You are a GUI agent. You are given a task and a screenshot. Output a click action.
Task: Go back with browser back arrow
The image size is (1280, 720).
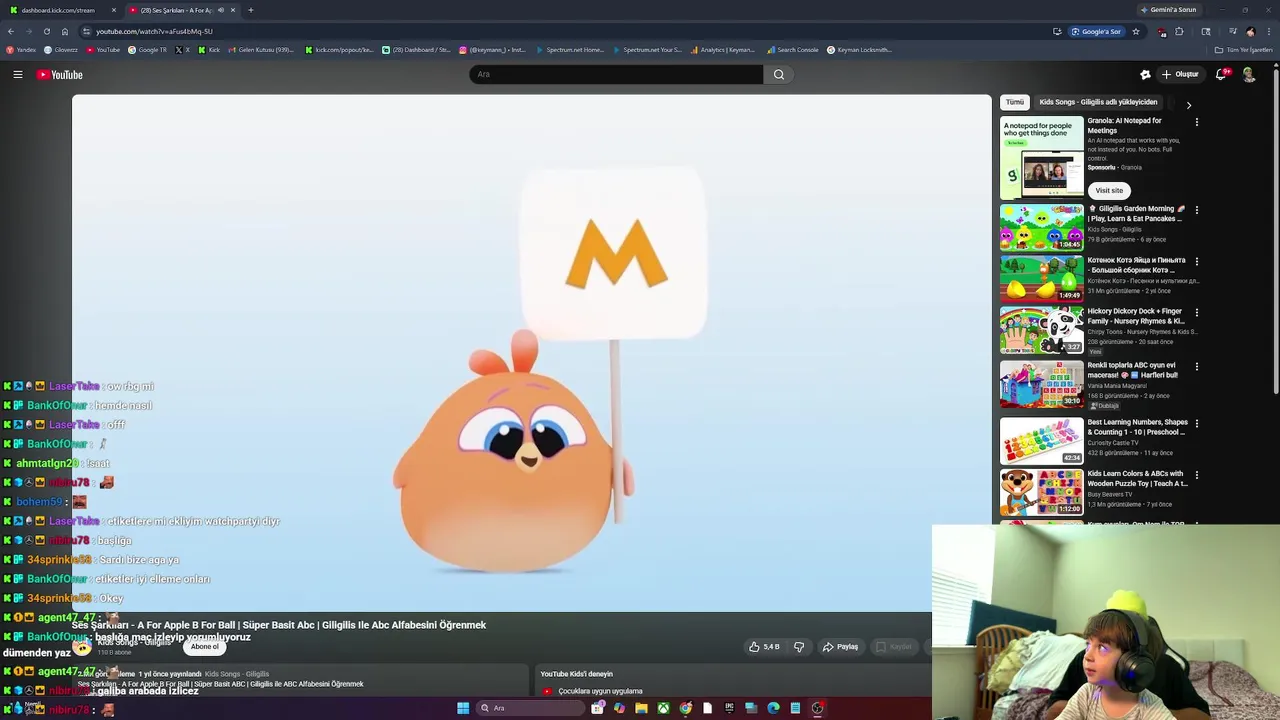pyautogui.click(x=11, y=31)
